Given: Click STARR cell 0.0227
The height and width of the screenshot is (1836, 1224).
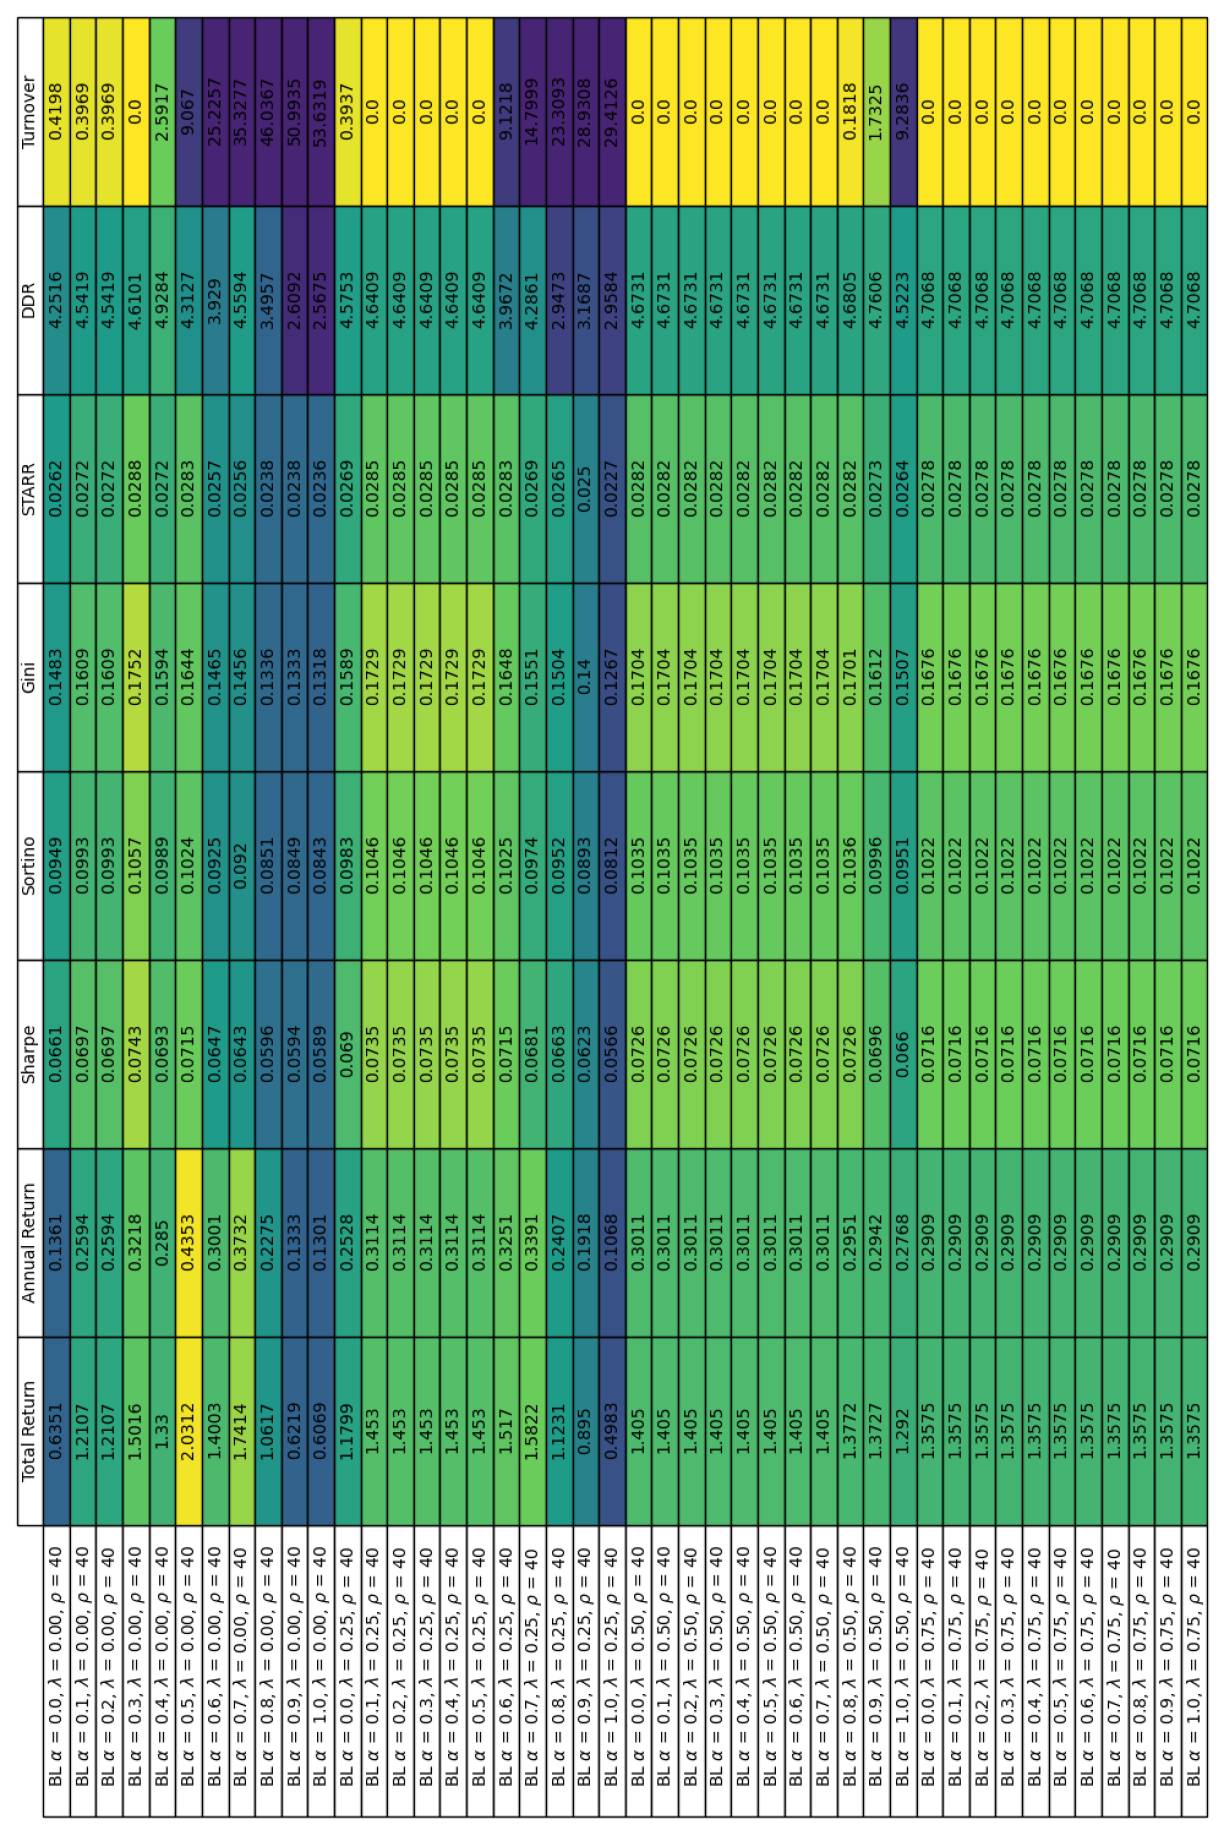Looking at the screenshot, I should click(x=613, y=489).
